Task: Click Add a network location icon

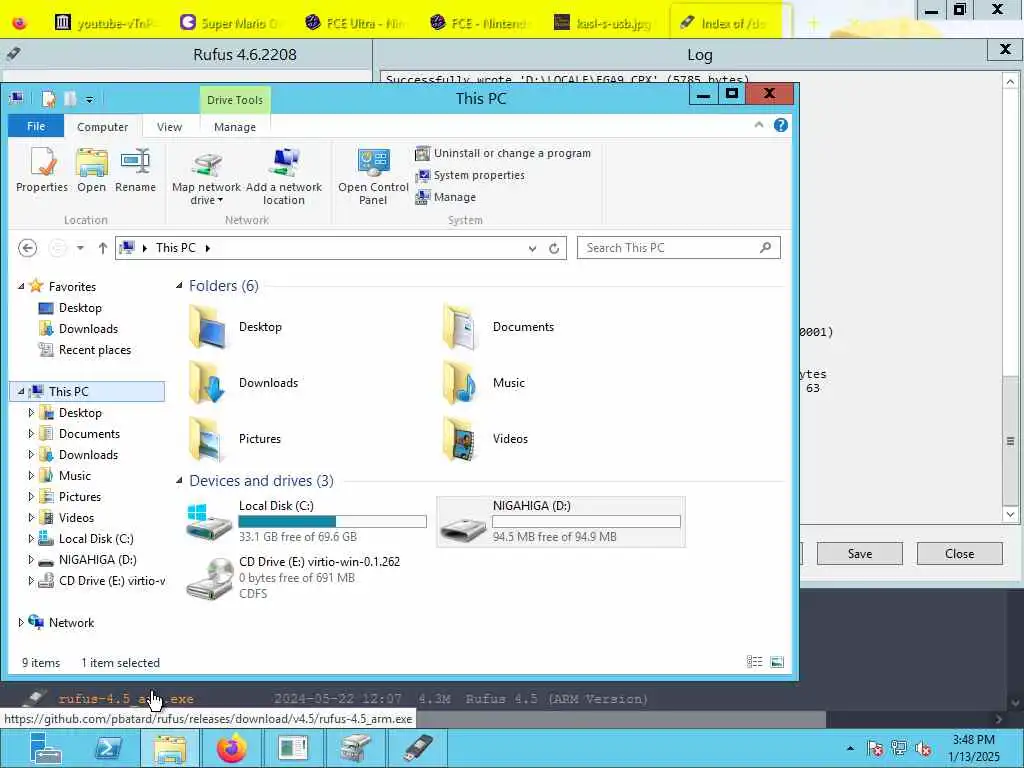Action: (284, 176)
